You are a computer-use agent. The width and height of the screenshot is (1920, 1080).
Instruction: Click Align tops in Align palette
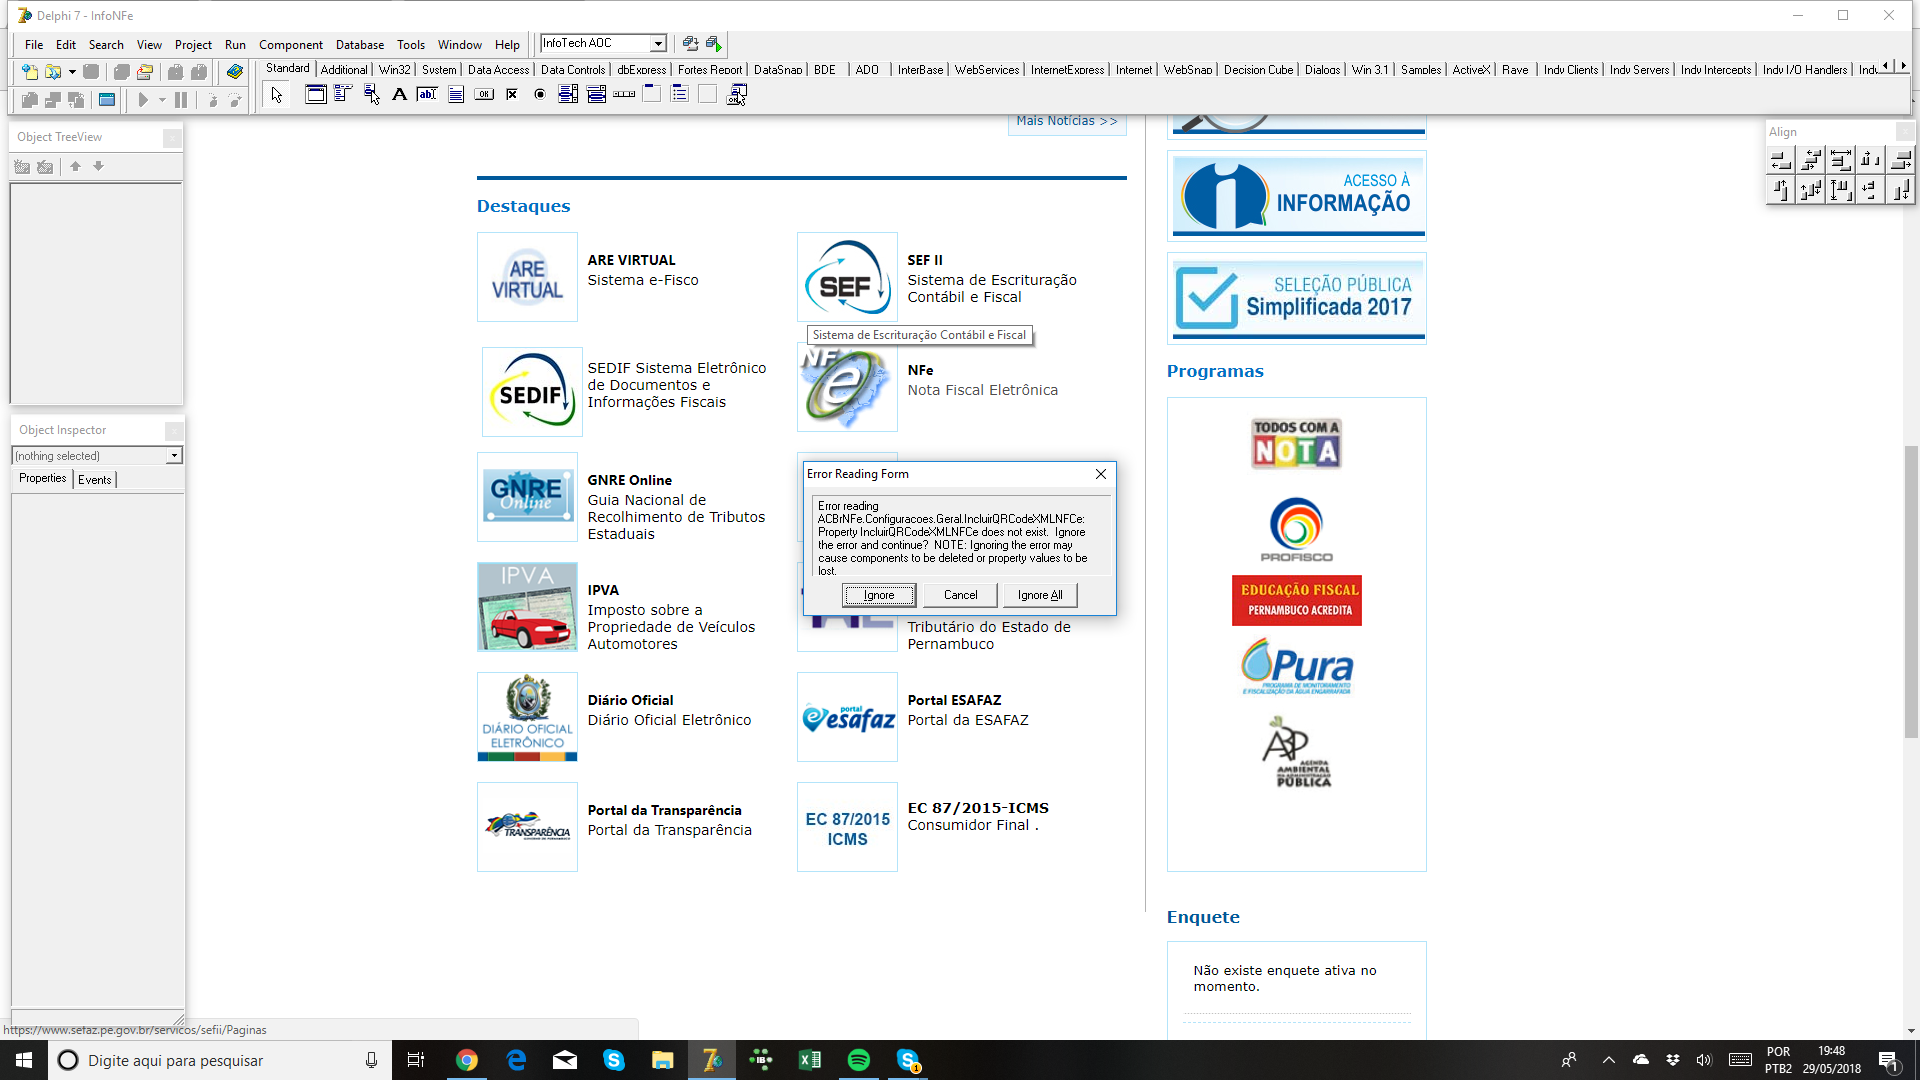(x=1780, y=190)
